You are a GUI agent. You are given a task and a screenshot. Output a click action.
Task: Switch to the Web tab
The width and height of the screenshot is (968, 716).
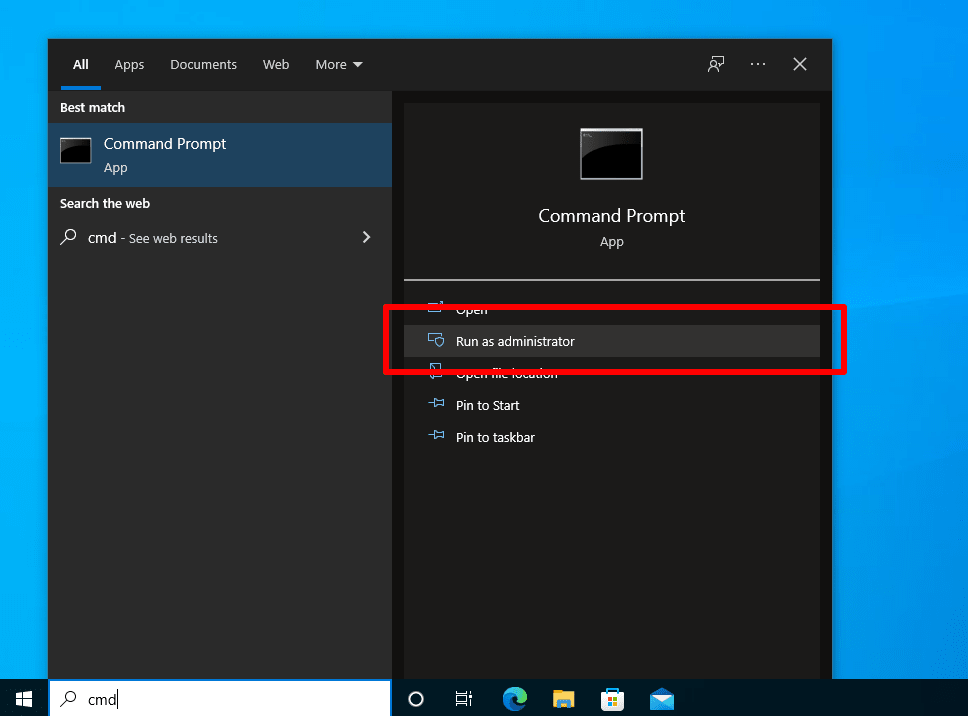click(x=276, y=64)
